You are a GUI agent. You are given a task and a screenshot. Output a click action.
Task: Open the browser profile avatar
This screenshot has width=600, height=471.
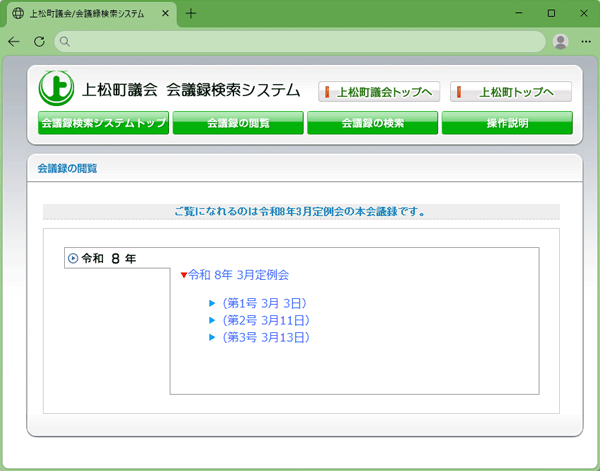pos(561,41)
